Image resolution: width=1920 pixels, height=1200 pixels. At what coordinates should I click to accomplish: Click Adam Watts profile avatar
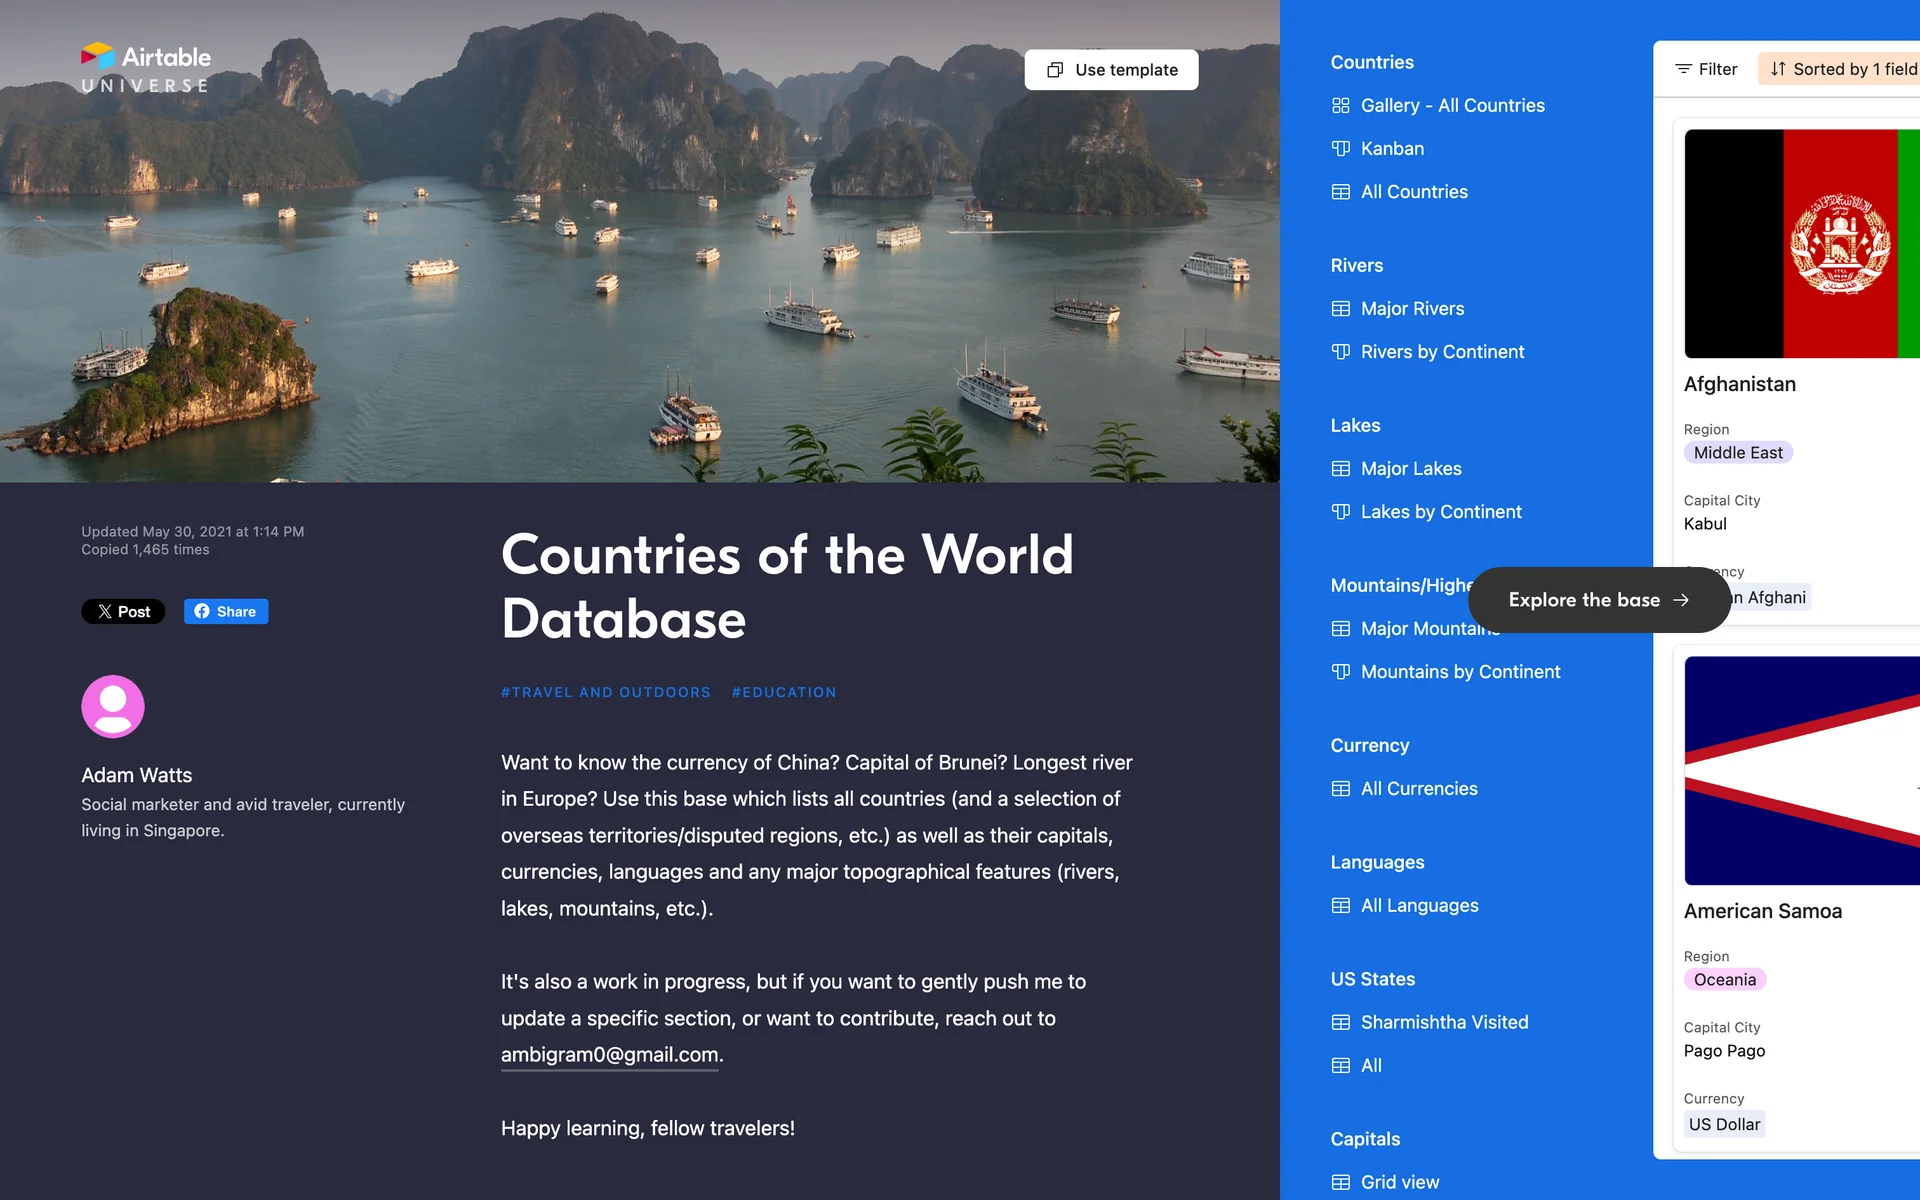click(x=113, y=706)
